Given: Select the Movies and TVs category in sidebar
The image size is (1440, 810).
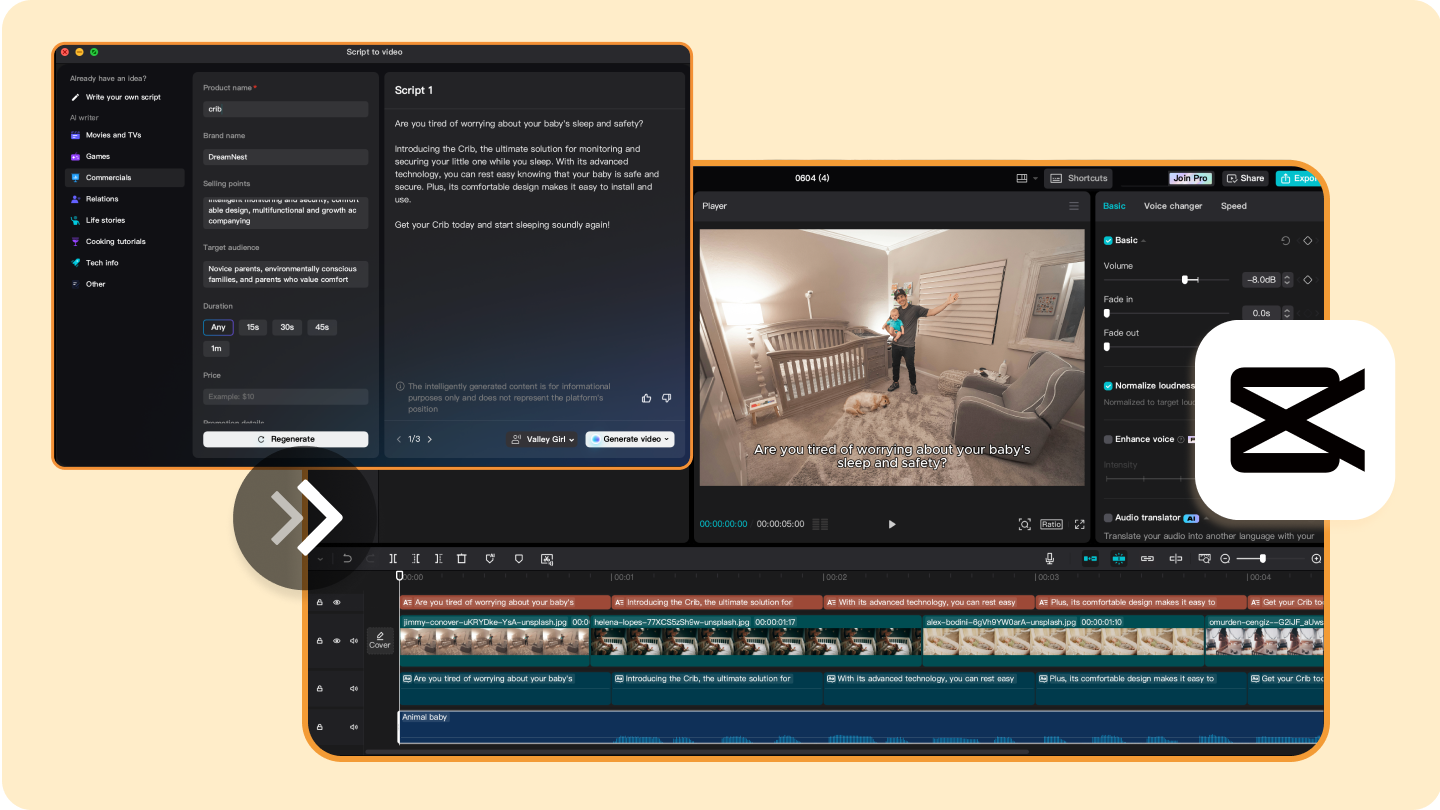Looking at the screenshot, I should (112, 135).
